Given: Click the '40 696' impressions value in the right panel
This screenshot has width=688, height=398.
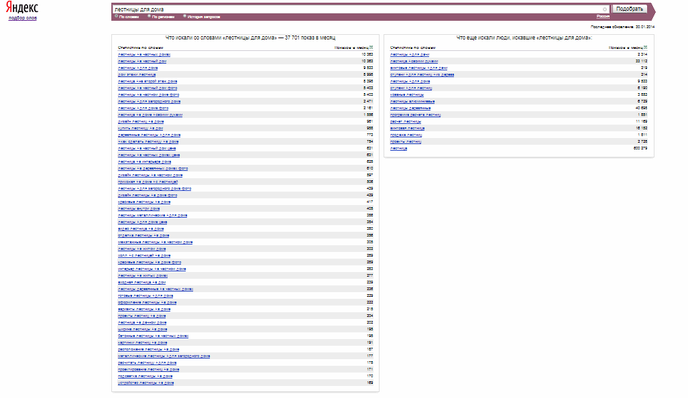Looking at the screenshot, I should 641,108.
